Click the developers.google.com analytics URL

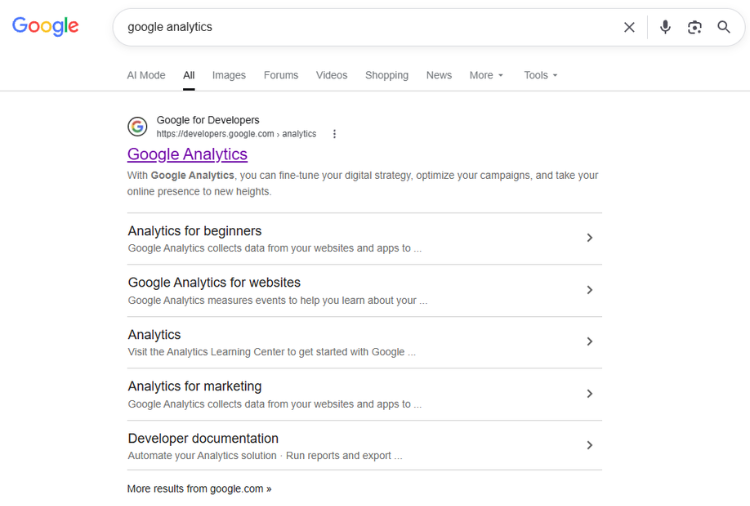pyautogui.click(x=236, y=134)
